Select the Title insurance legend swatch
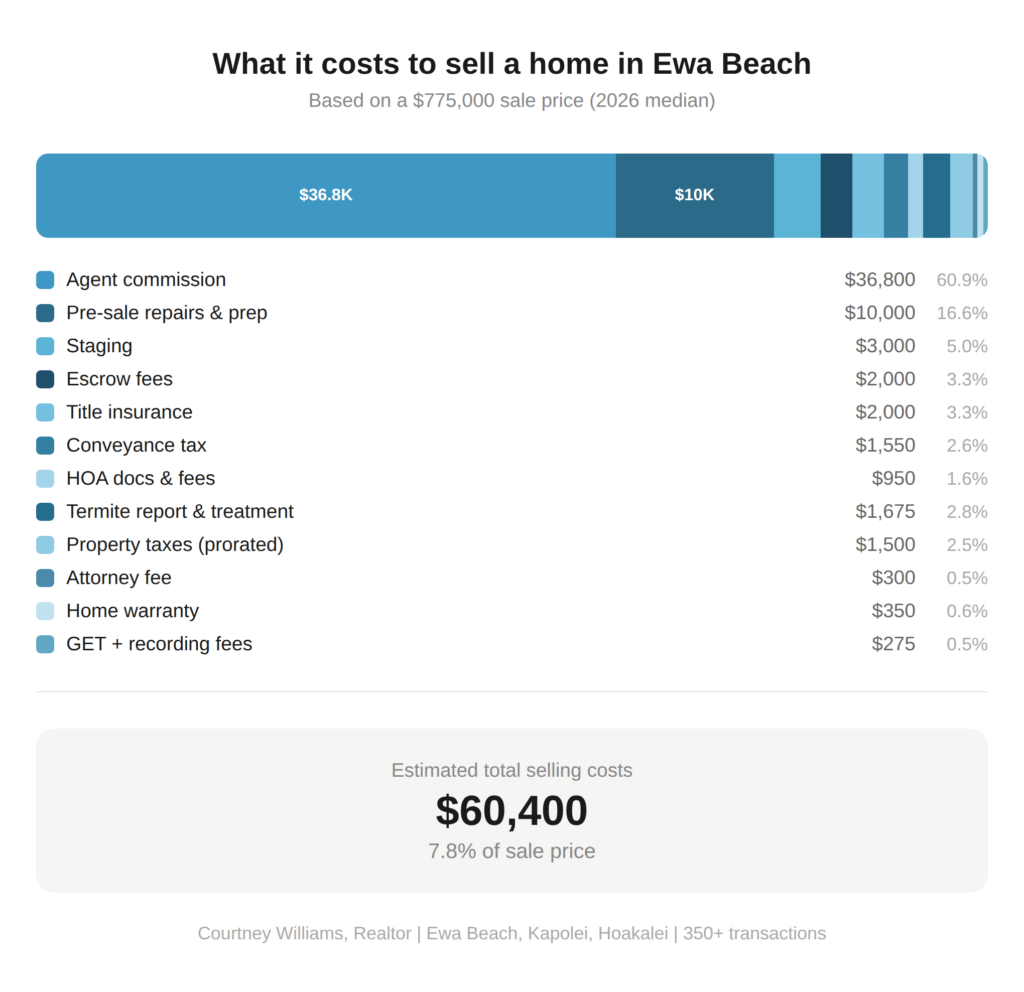Screen dimensions: 1024x992 45,412
